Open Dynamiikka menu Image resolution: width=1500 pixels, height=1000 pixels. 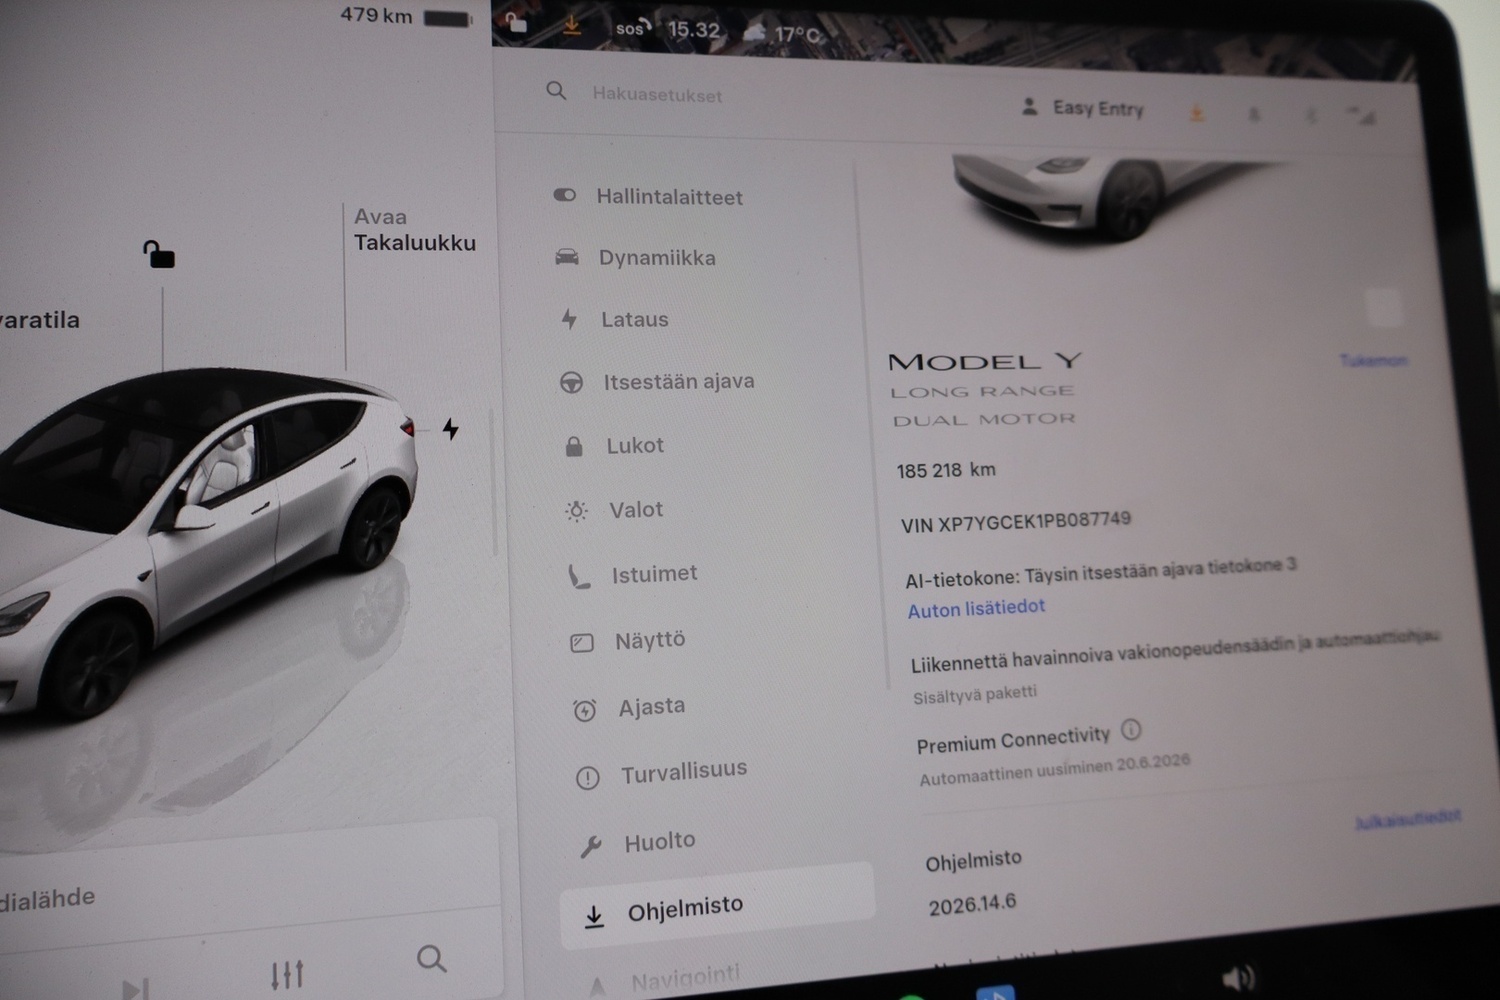[x=657, y=258]
